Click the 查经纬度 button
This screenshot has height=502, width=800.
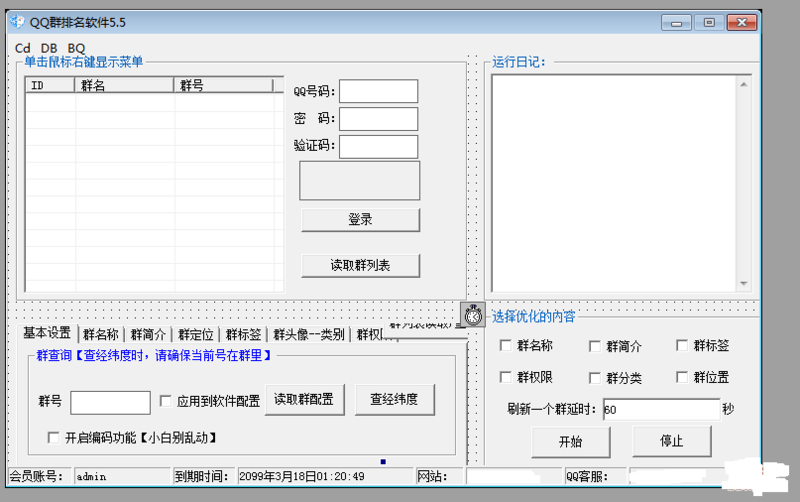(x=394, y=399)
